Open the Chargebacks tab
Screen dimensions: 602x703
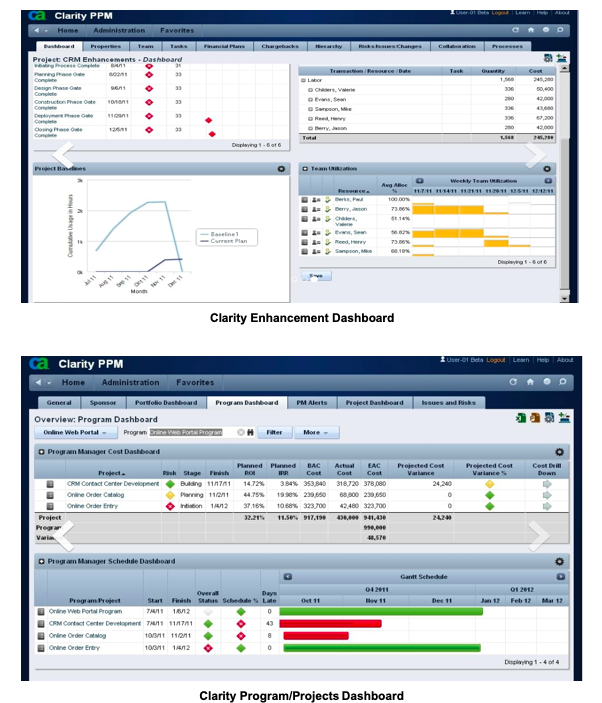(x=280, y=46)
